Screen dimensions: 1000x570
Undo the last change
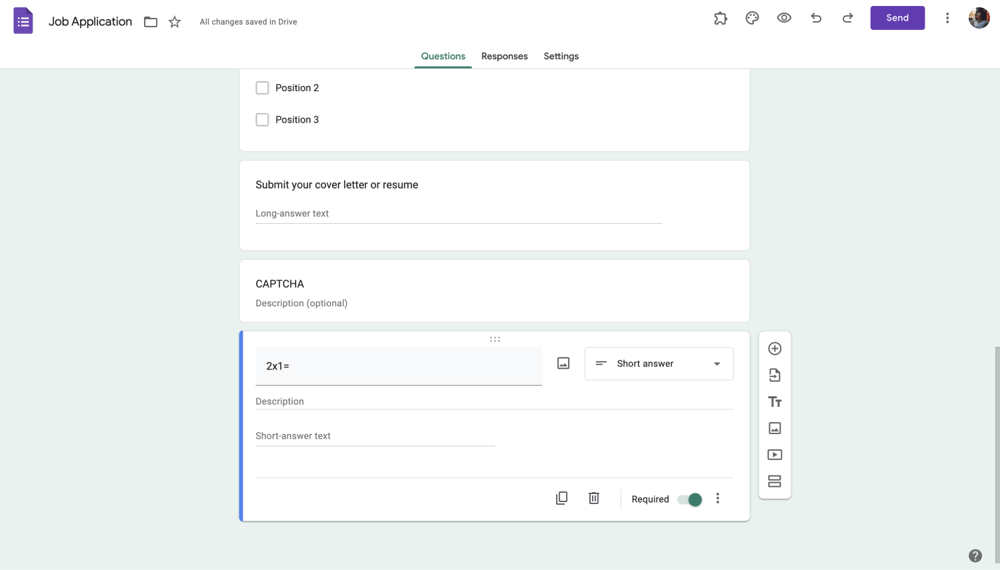(x=816, y=18)
